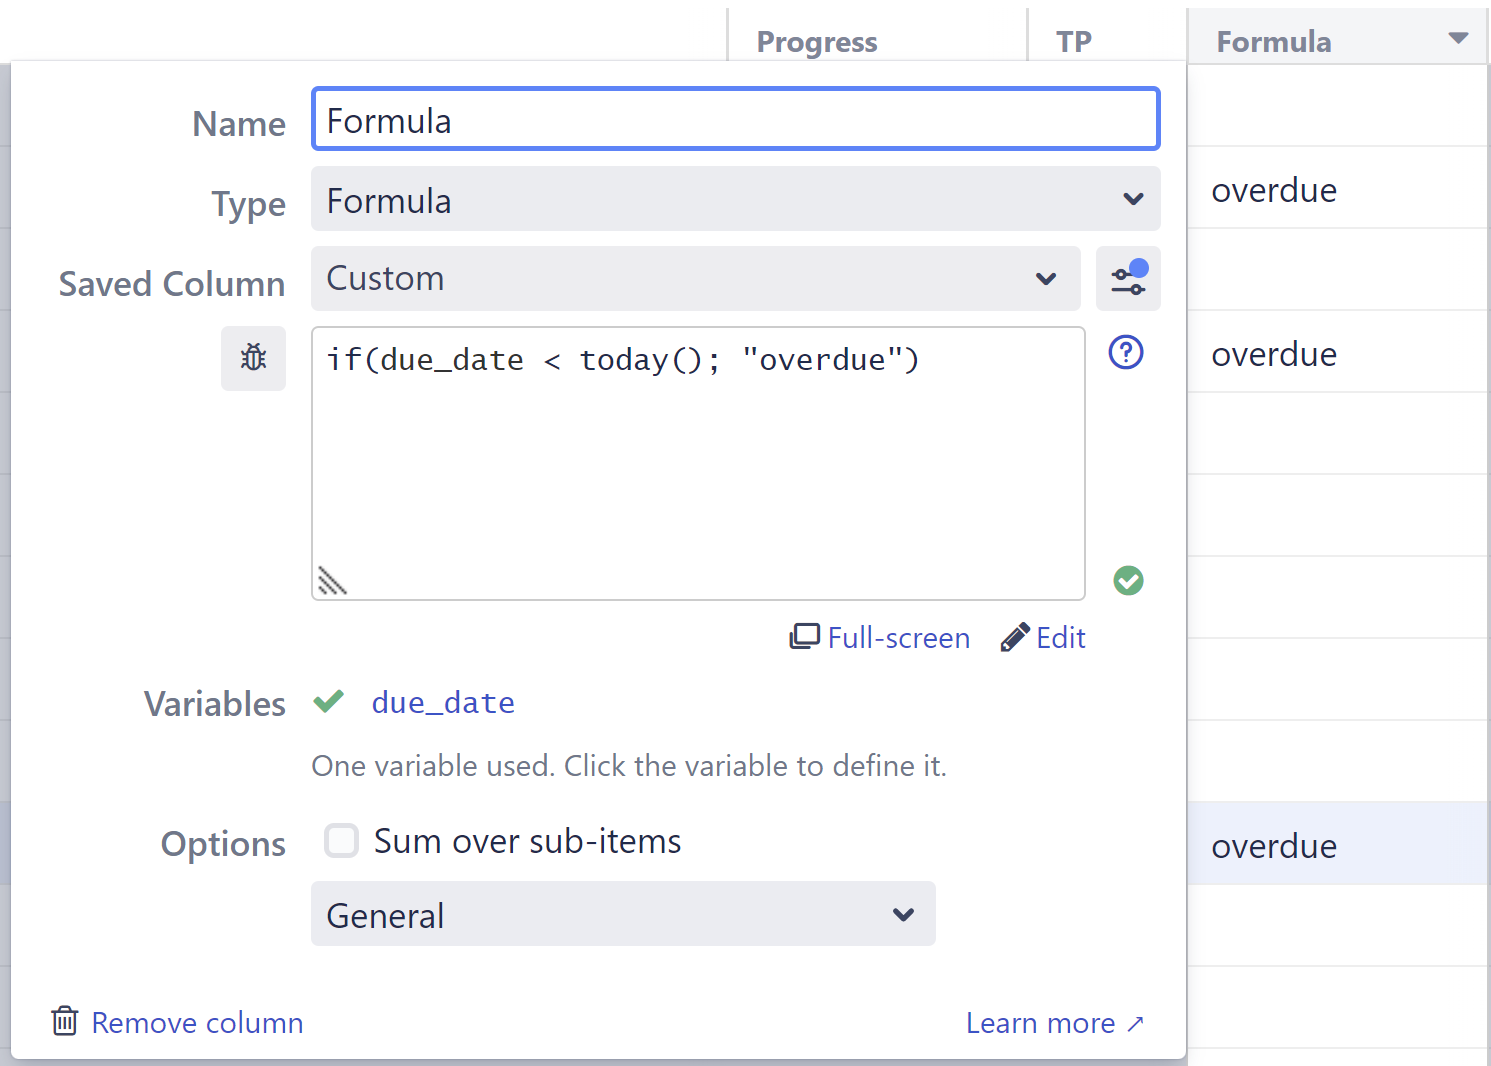Click the bug debug icon beside formula editor
The image size is (1491, 1066).
coord(253,358)
